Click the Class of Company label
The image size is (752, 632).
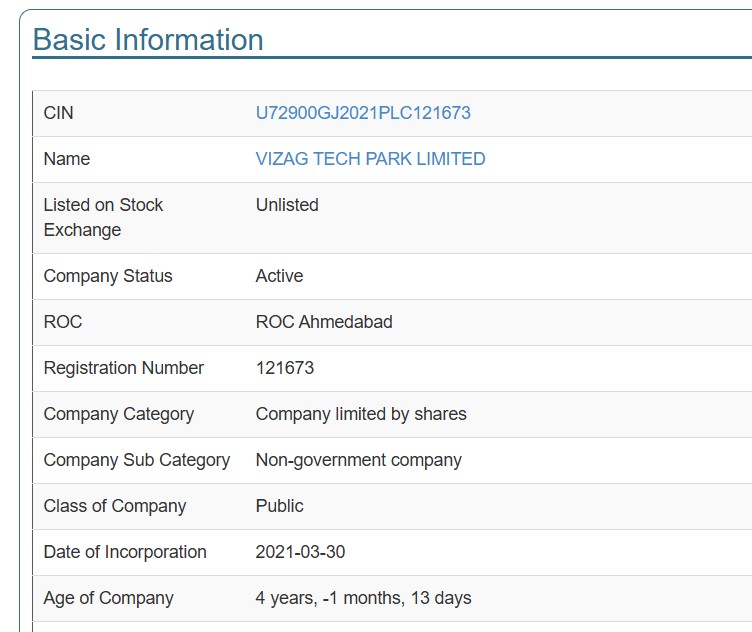(x=115, y=506)
